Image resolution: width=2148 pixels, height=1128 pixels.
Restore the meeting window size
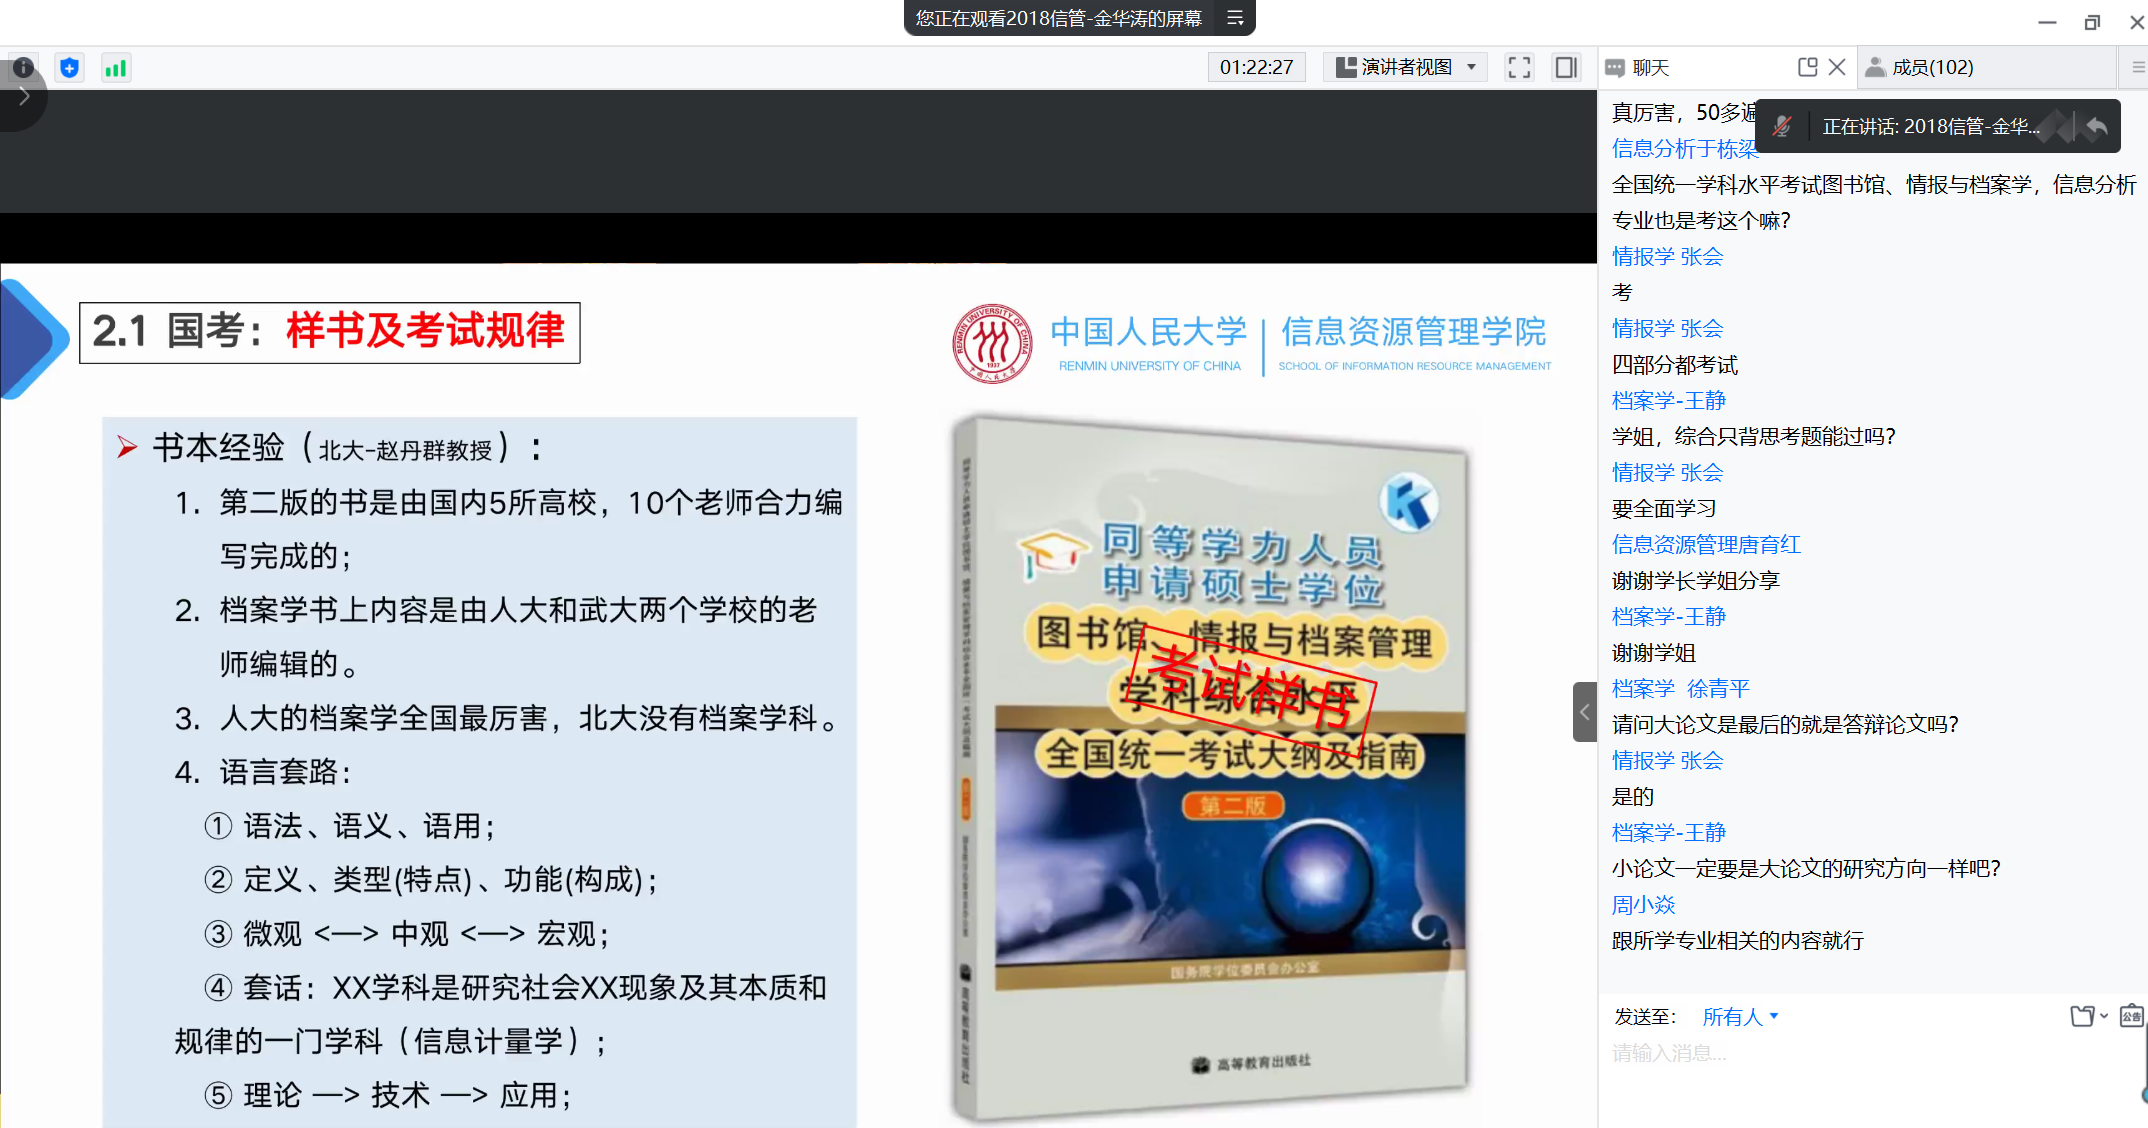coord(2092,22)
